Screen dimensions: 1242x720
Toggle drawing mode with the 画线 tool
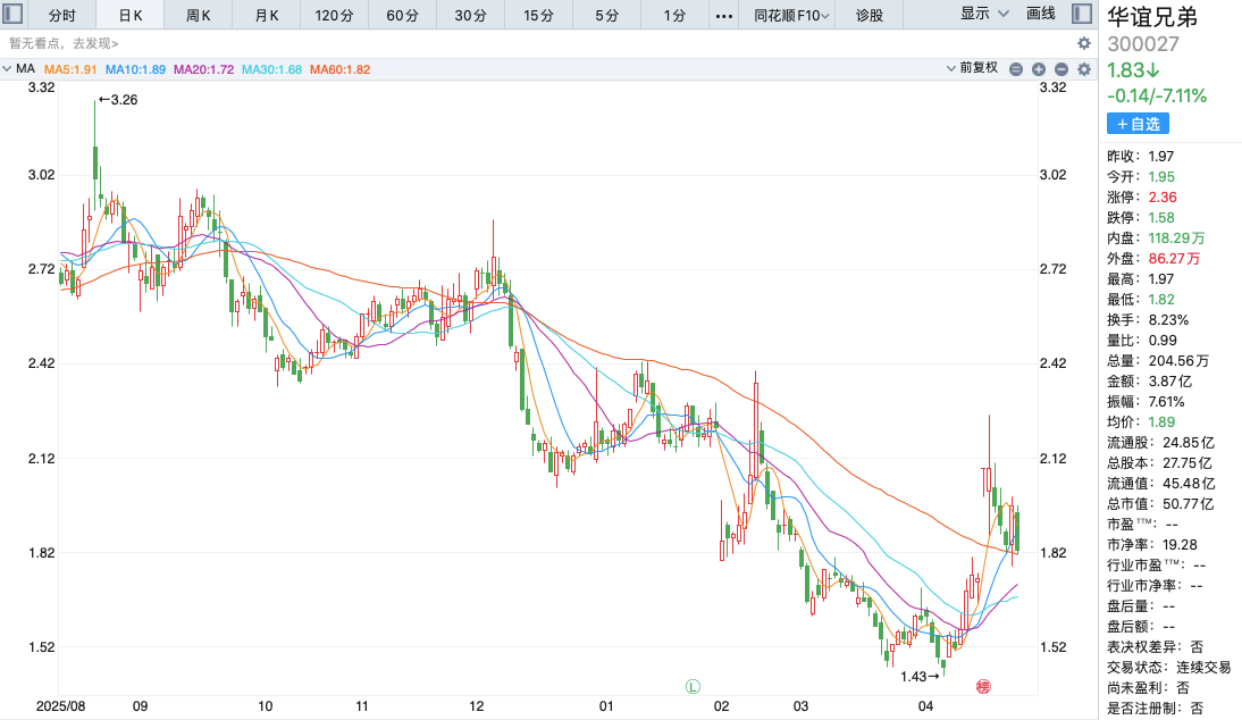tap(1040, 14)
